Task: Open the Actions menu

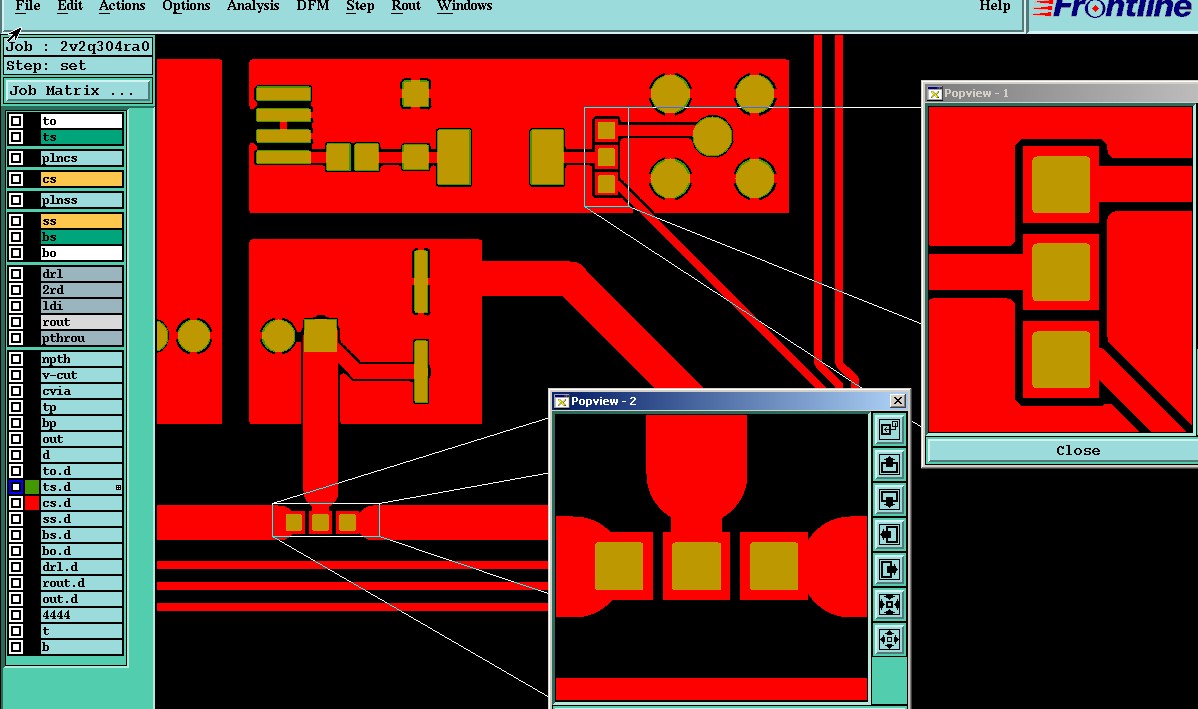Action: (122, 6)
